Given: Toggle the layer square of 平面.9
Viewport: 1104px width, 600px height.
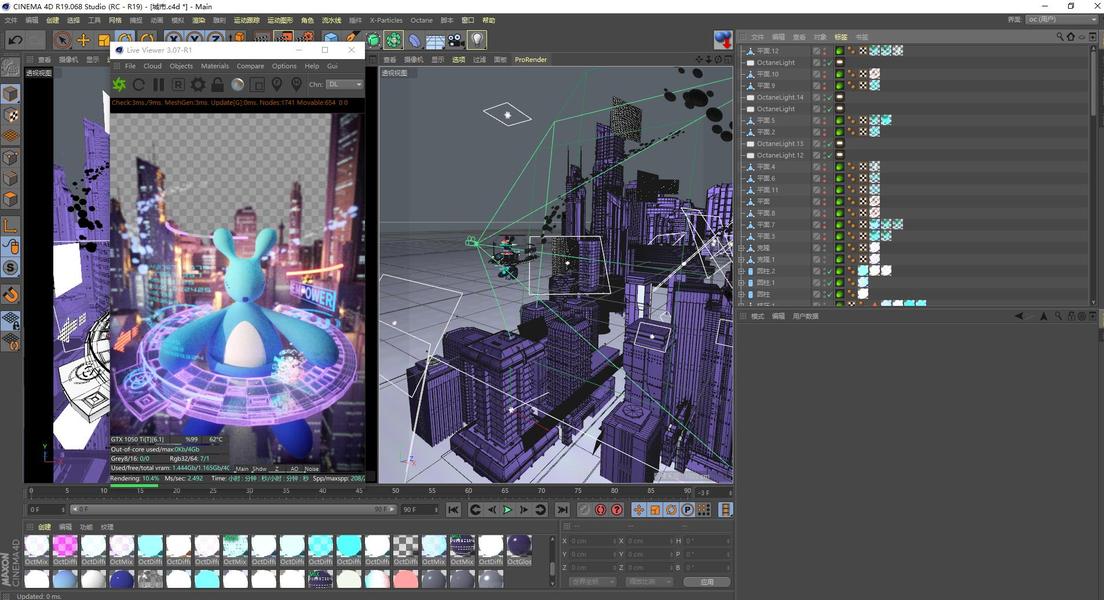Looking at the screenshot, I should 816,86.
